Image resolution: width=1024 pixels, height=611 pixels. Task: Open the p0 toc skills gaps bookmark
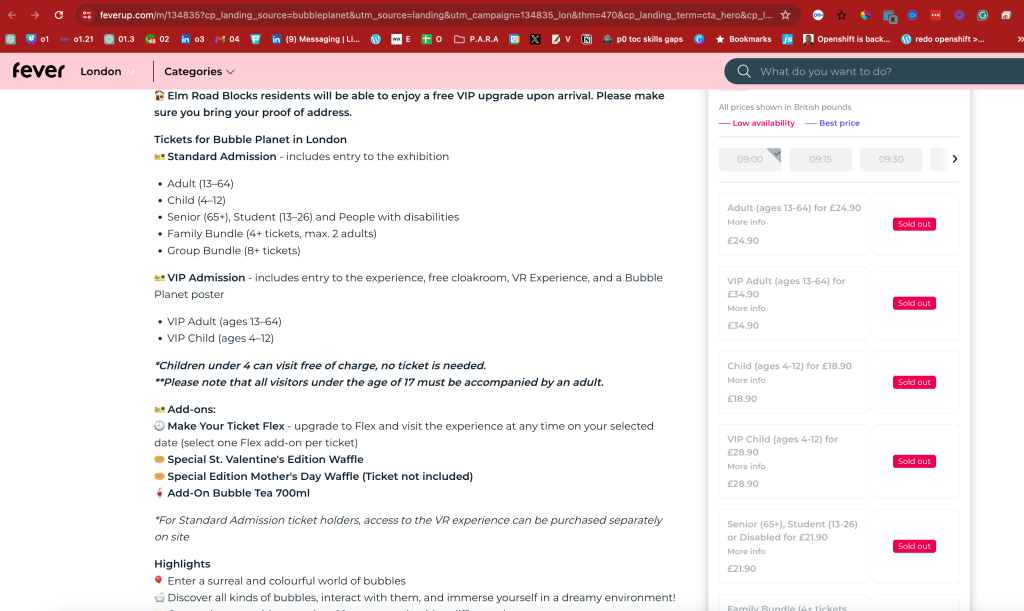point(643,39)
